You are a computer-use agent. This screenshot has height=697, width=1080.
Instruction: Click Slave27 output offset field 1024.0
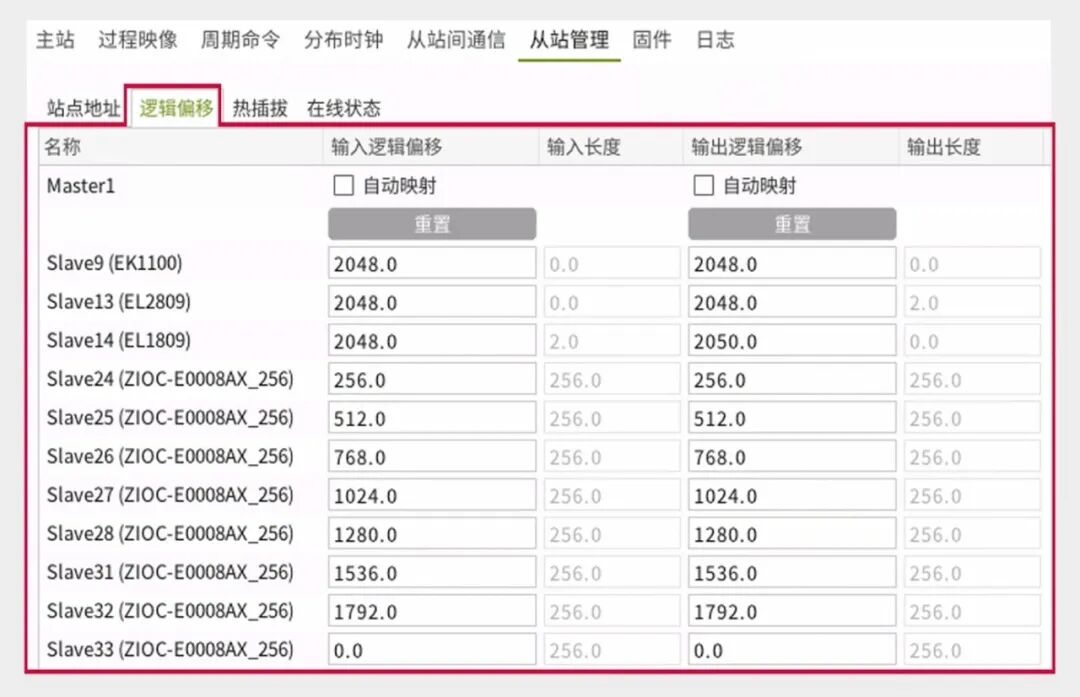coord(792,495)
